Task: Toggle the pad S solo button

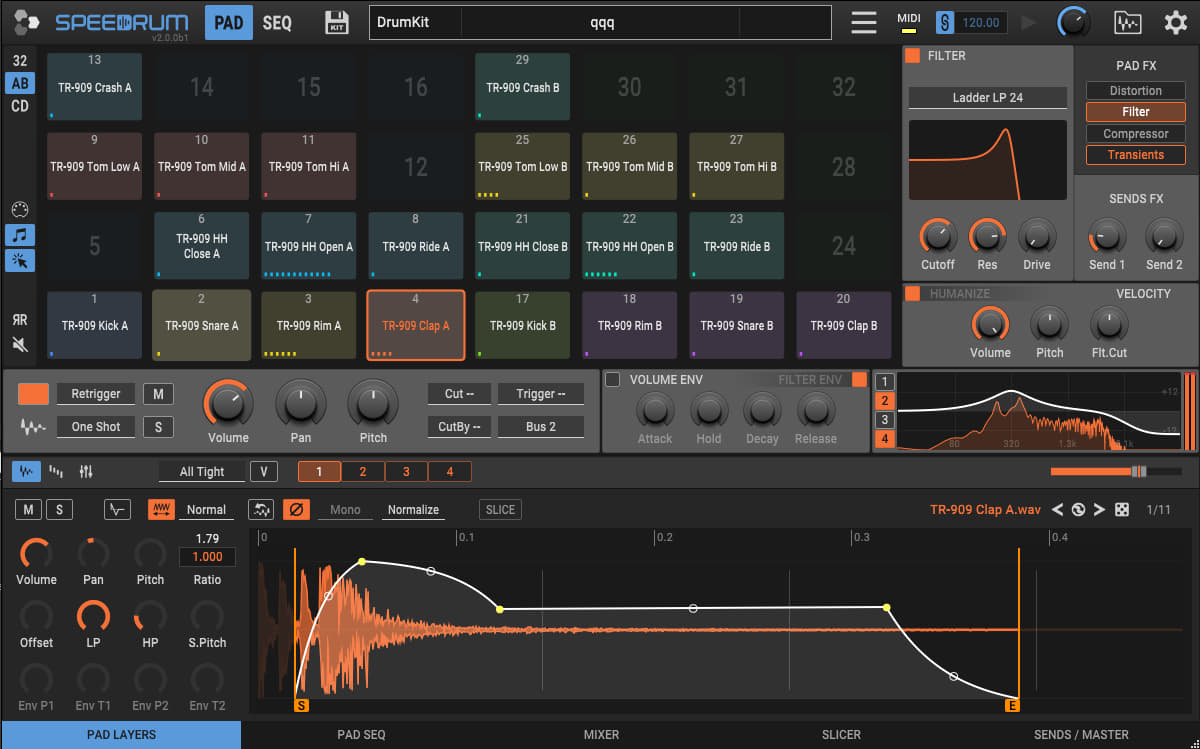Action: coord(158,427)
